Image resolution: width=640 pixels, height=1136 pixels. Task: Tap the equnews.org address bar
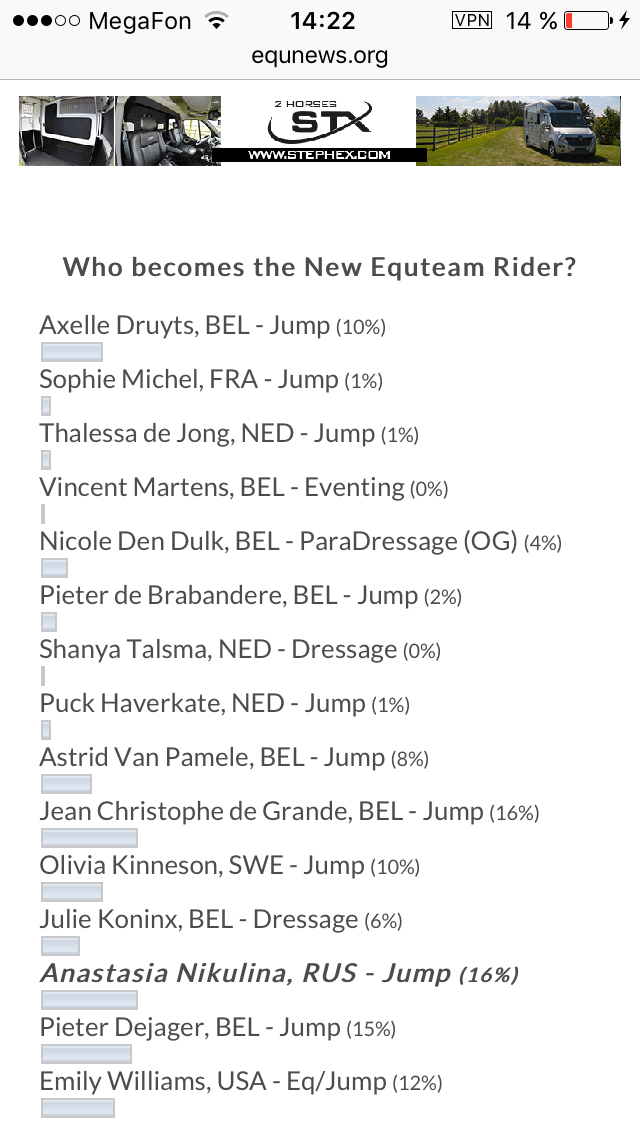pyautogui.click(x=320, y=55)
